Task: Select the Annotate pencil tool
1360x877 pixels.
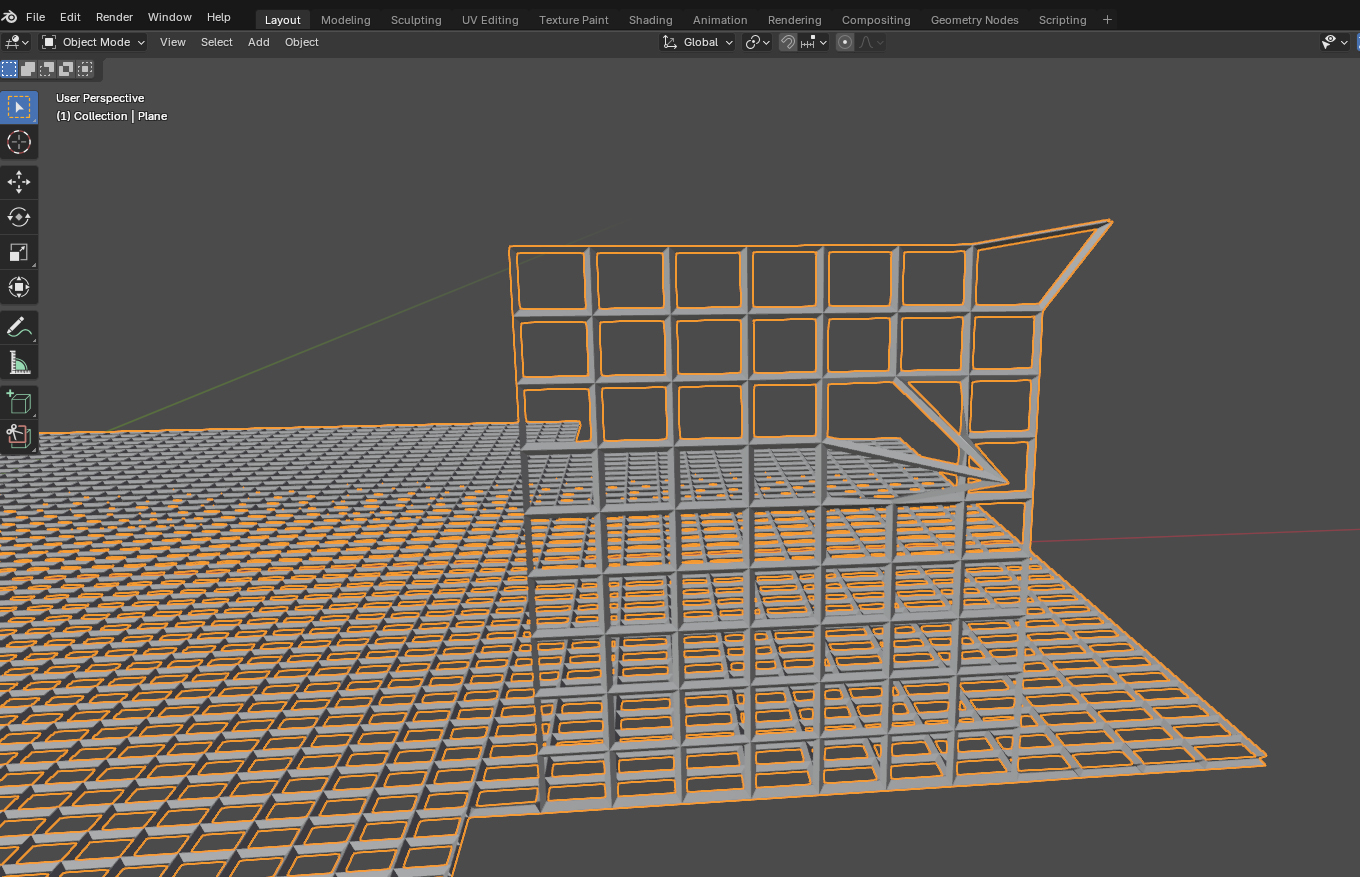Action: coord(19,327)
